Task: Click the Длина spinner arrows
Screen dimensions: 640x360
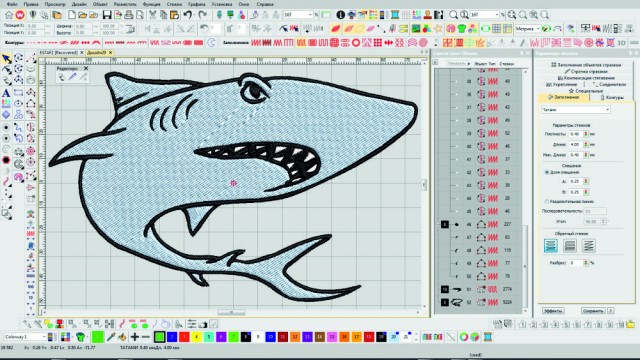Action: 586,144
